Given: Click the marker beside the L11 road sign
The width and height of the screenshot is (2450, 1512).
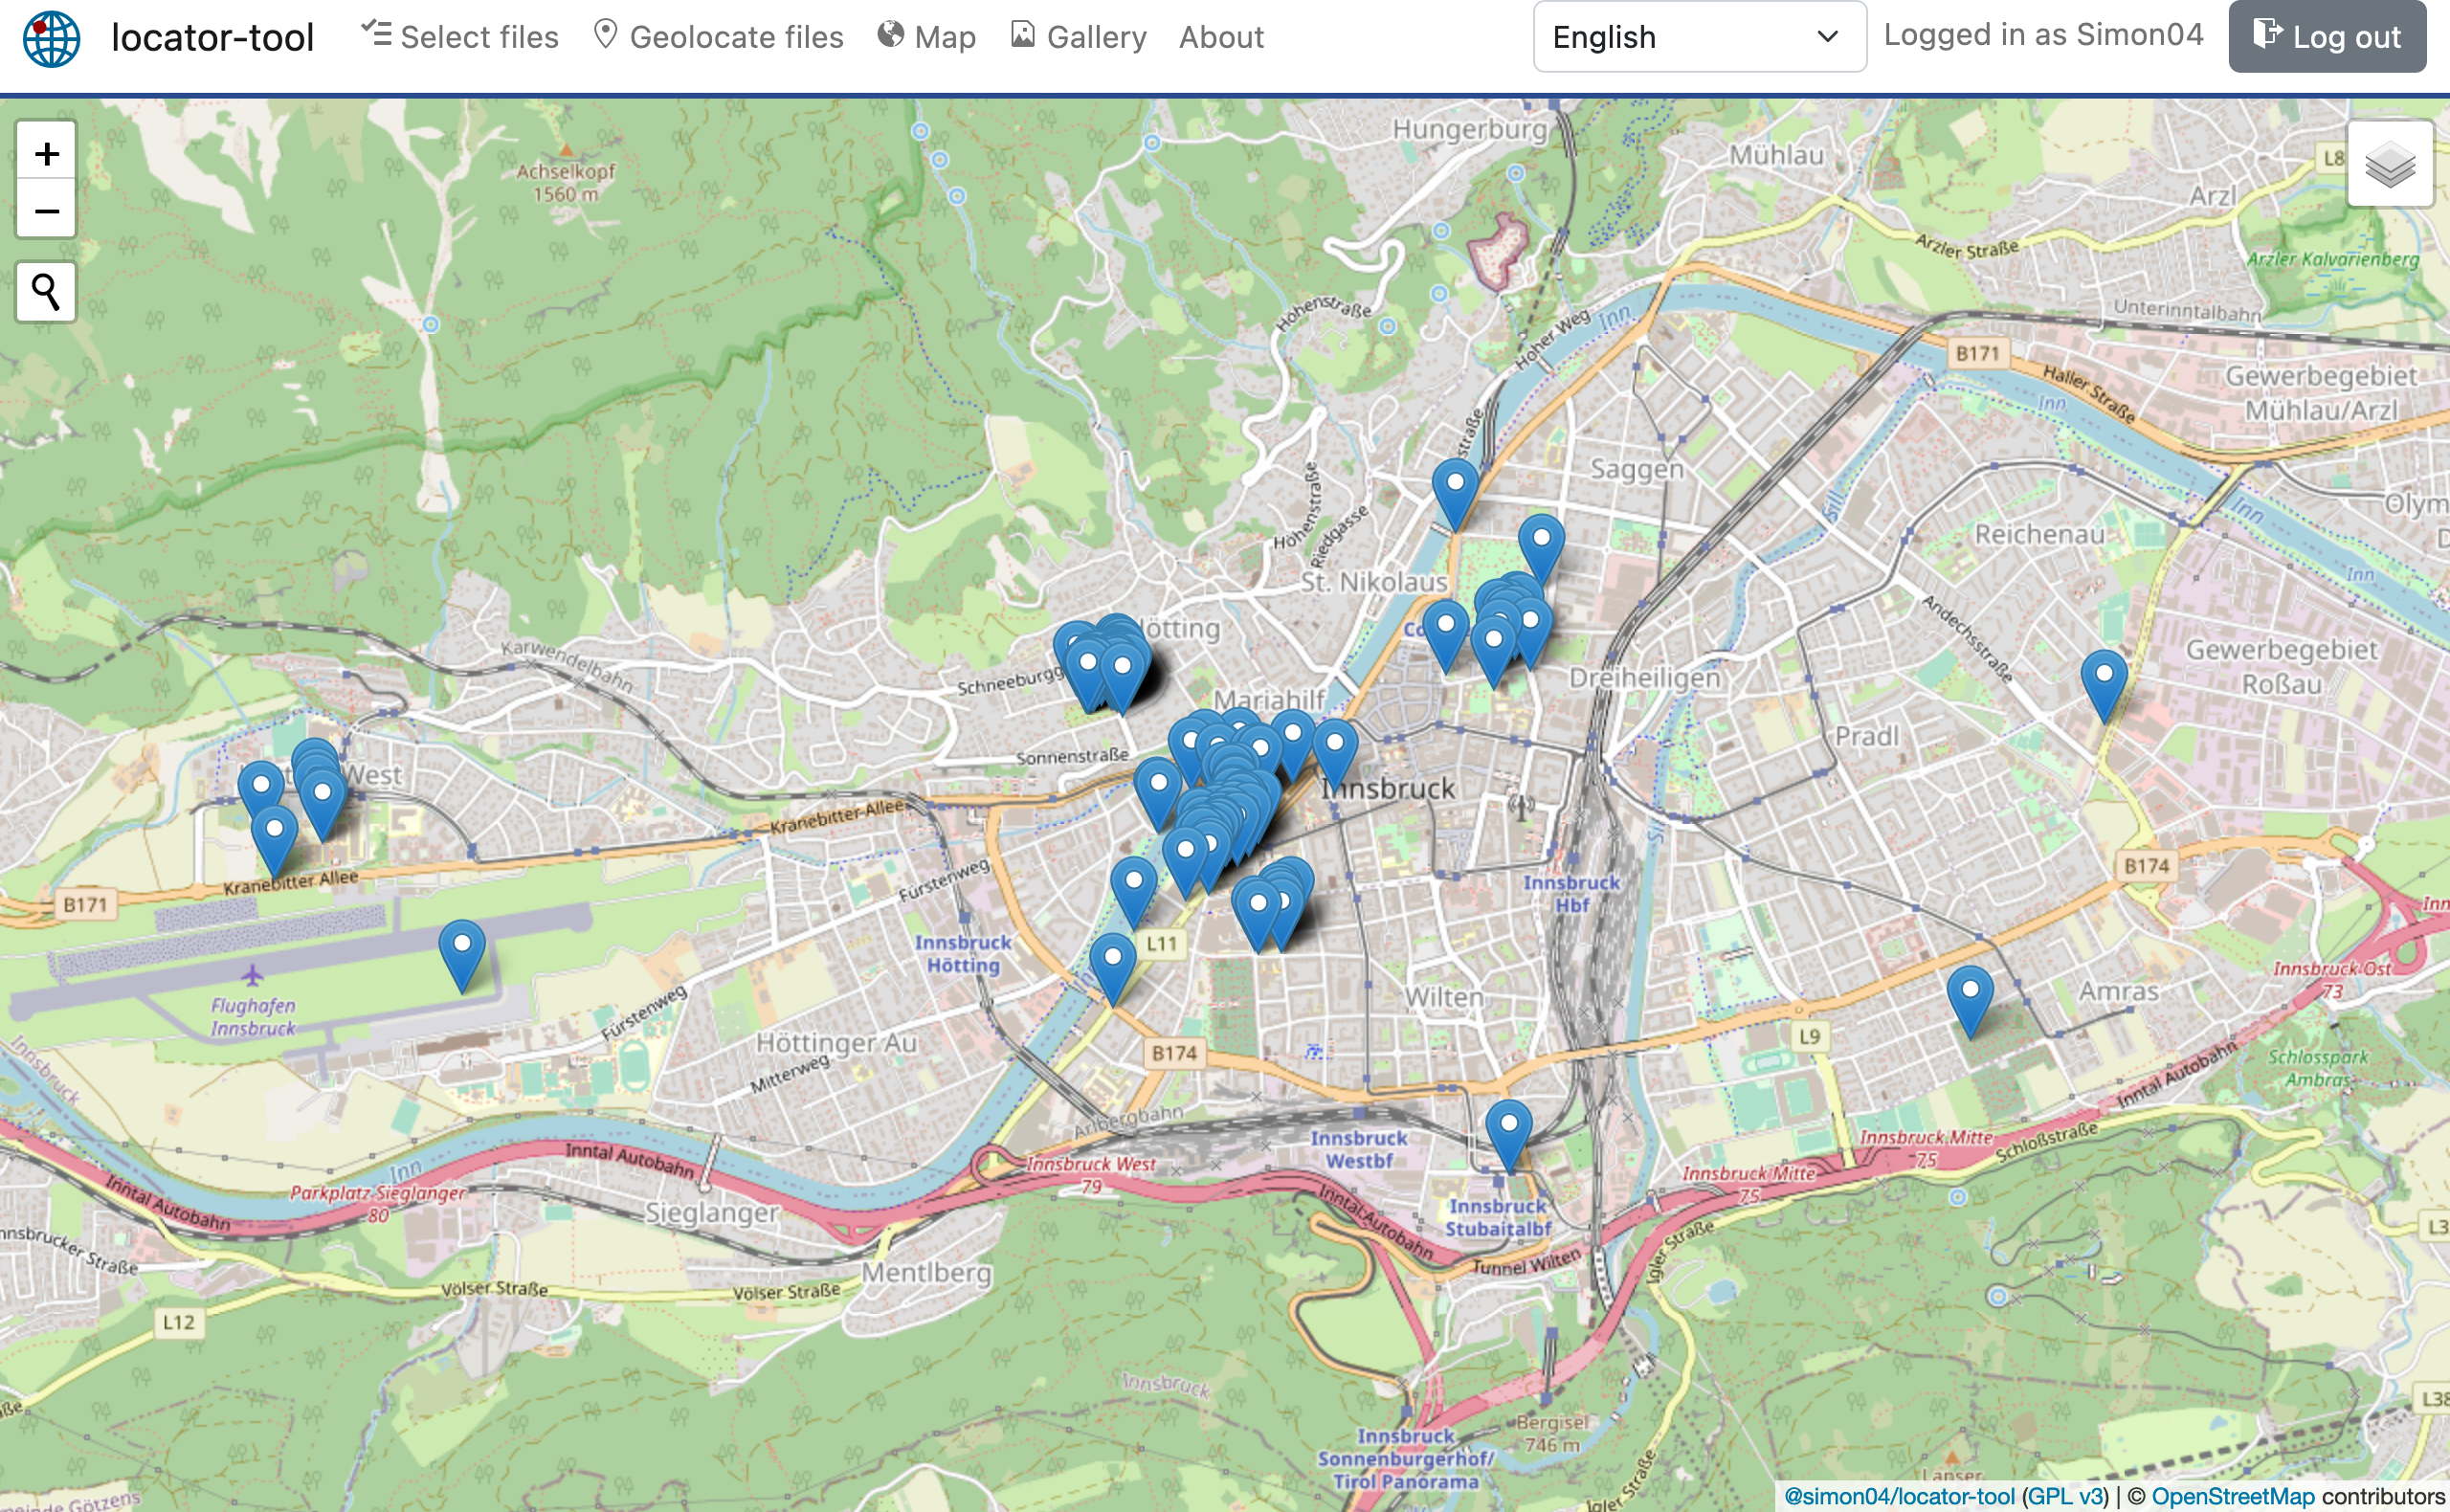Looking at the screenshot, I should click(x=1112, y=969).
